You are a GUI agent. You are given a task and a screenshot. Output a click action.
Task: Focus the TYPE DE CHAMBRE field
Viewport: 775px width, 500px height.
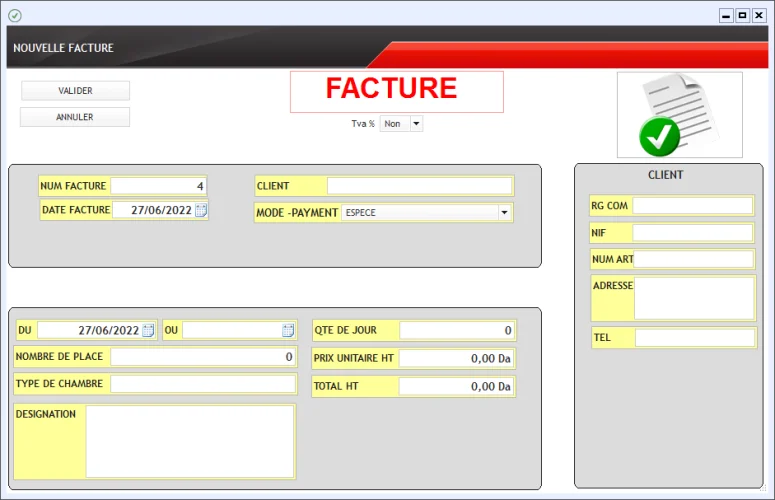click(203, 384)
